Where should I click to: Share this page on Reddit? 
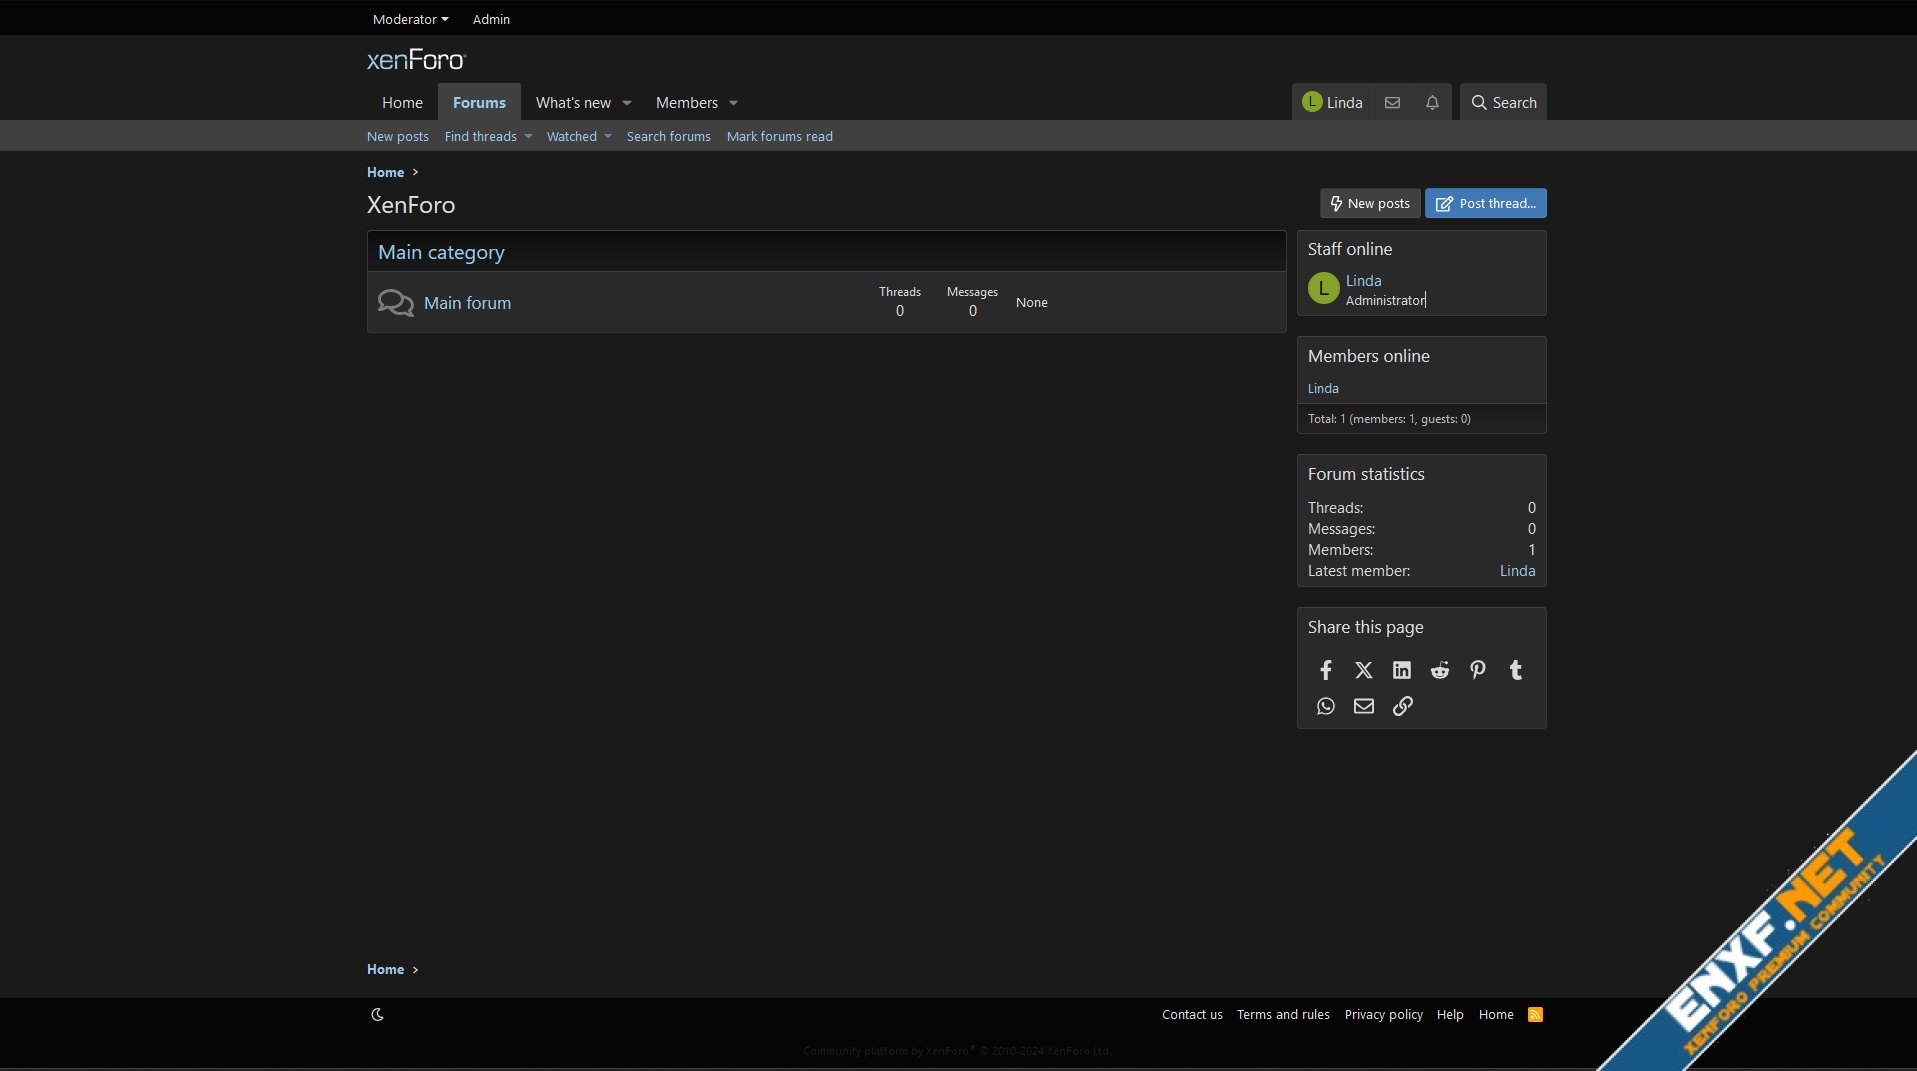pos(1440,670)
